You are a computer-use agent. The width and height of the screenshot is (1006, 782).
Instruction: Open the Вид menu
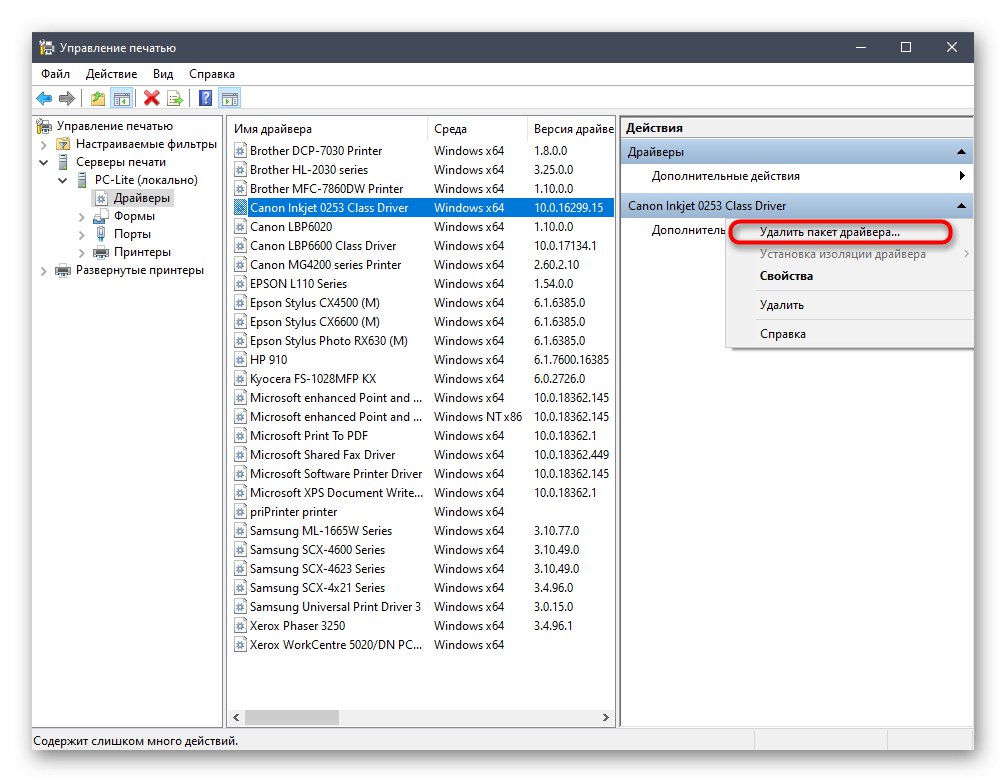coord(163,74)
